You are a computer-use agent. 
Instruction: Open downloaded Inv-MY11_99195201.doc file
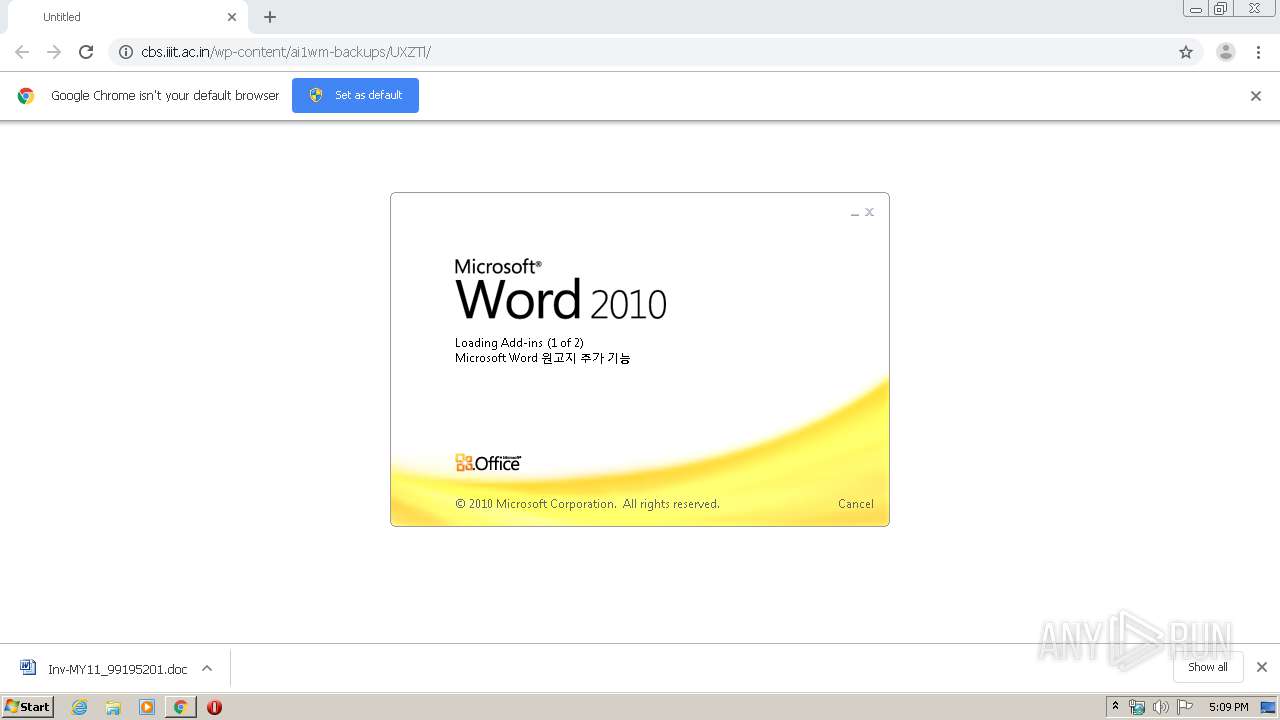point(117,669)
